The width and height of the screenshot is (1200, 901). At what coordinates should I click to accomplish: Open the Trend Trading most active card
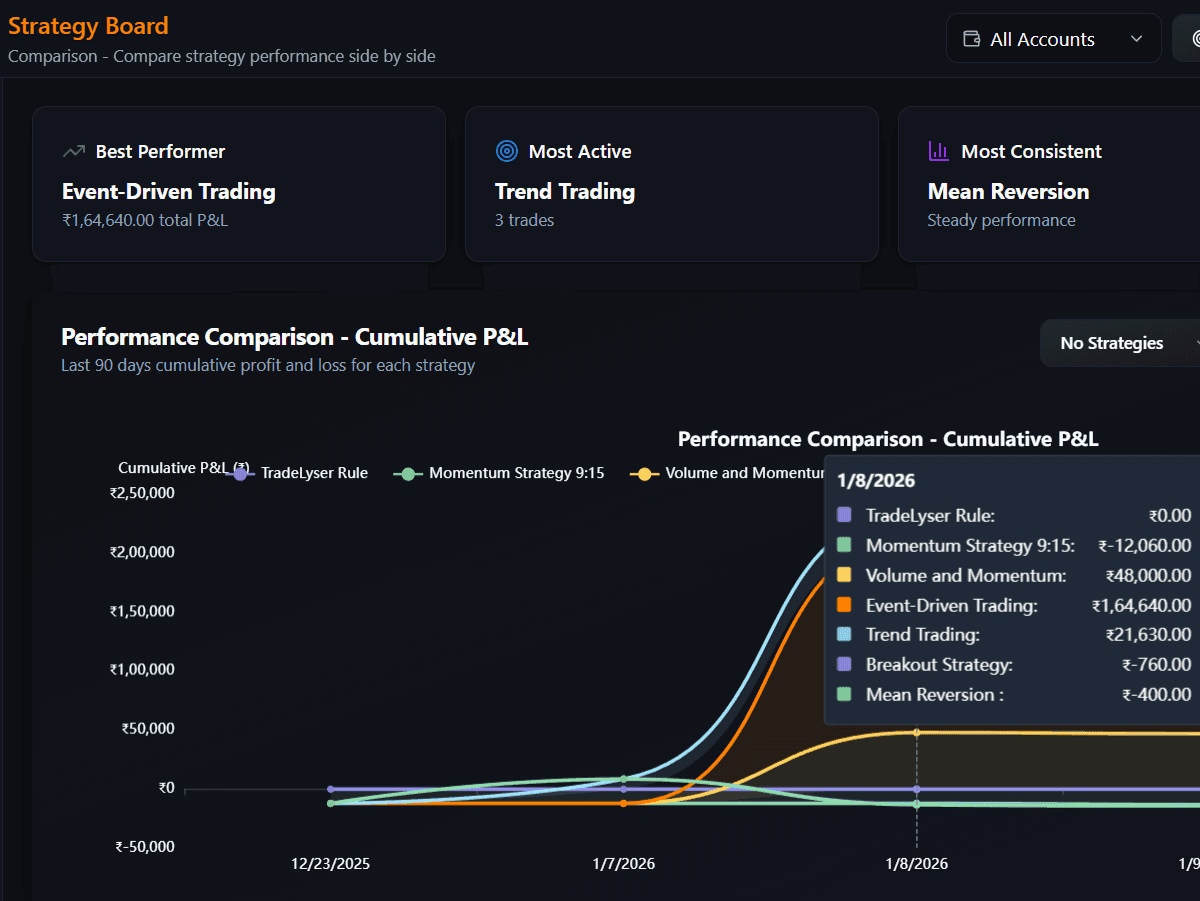(x=671, y=184)
